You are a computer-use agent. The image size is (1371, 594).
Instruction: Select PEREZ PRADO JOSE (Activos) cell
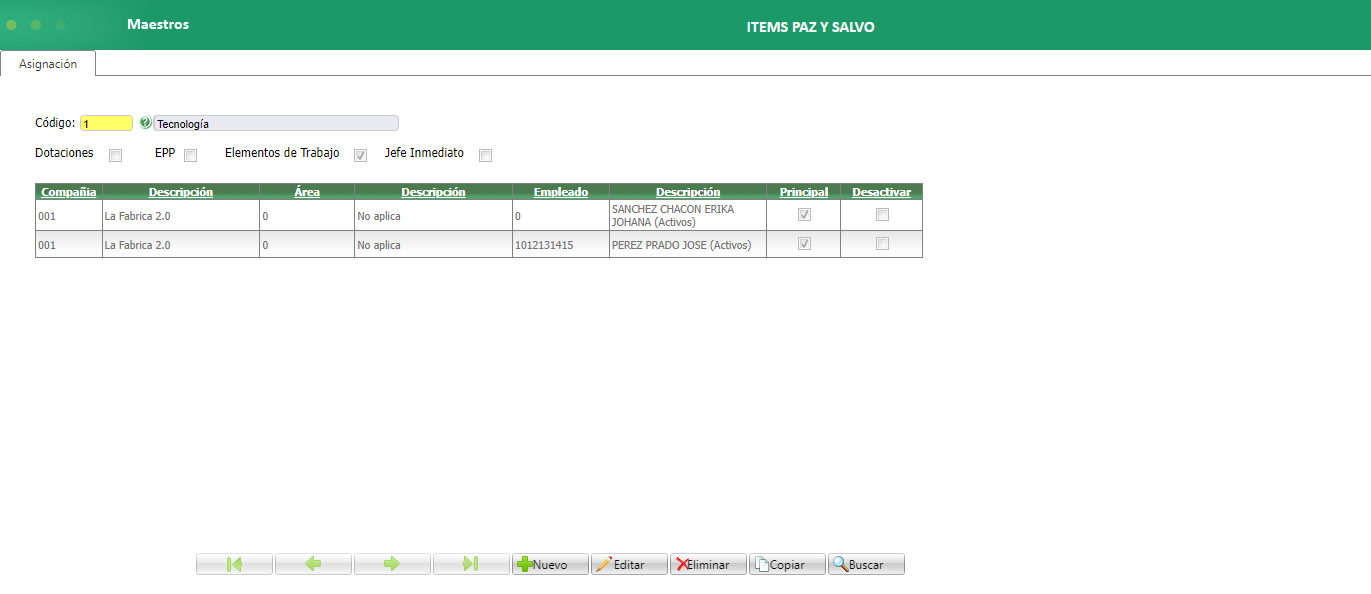point(688,245)
